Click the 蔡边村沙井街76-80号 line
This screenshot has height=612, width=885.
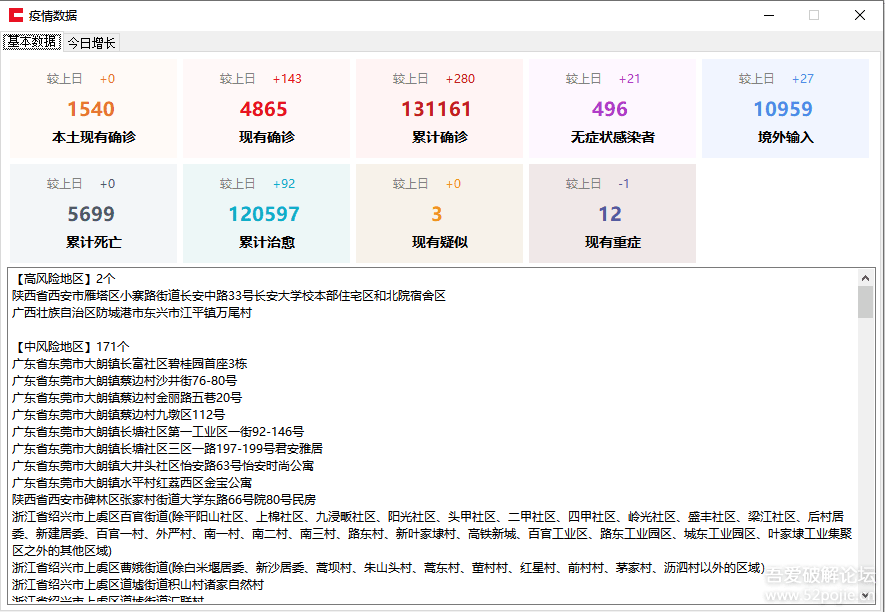coord(124,381)
